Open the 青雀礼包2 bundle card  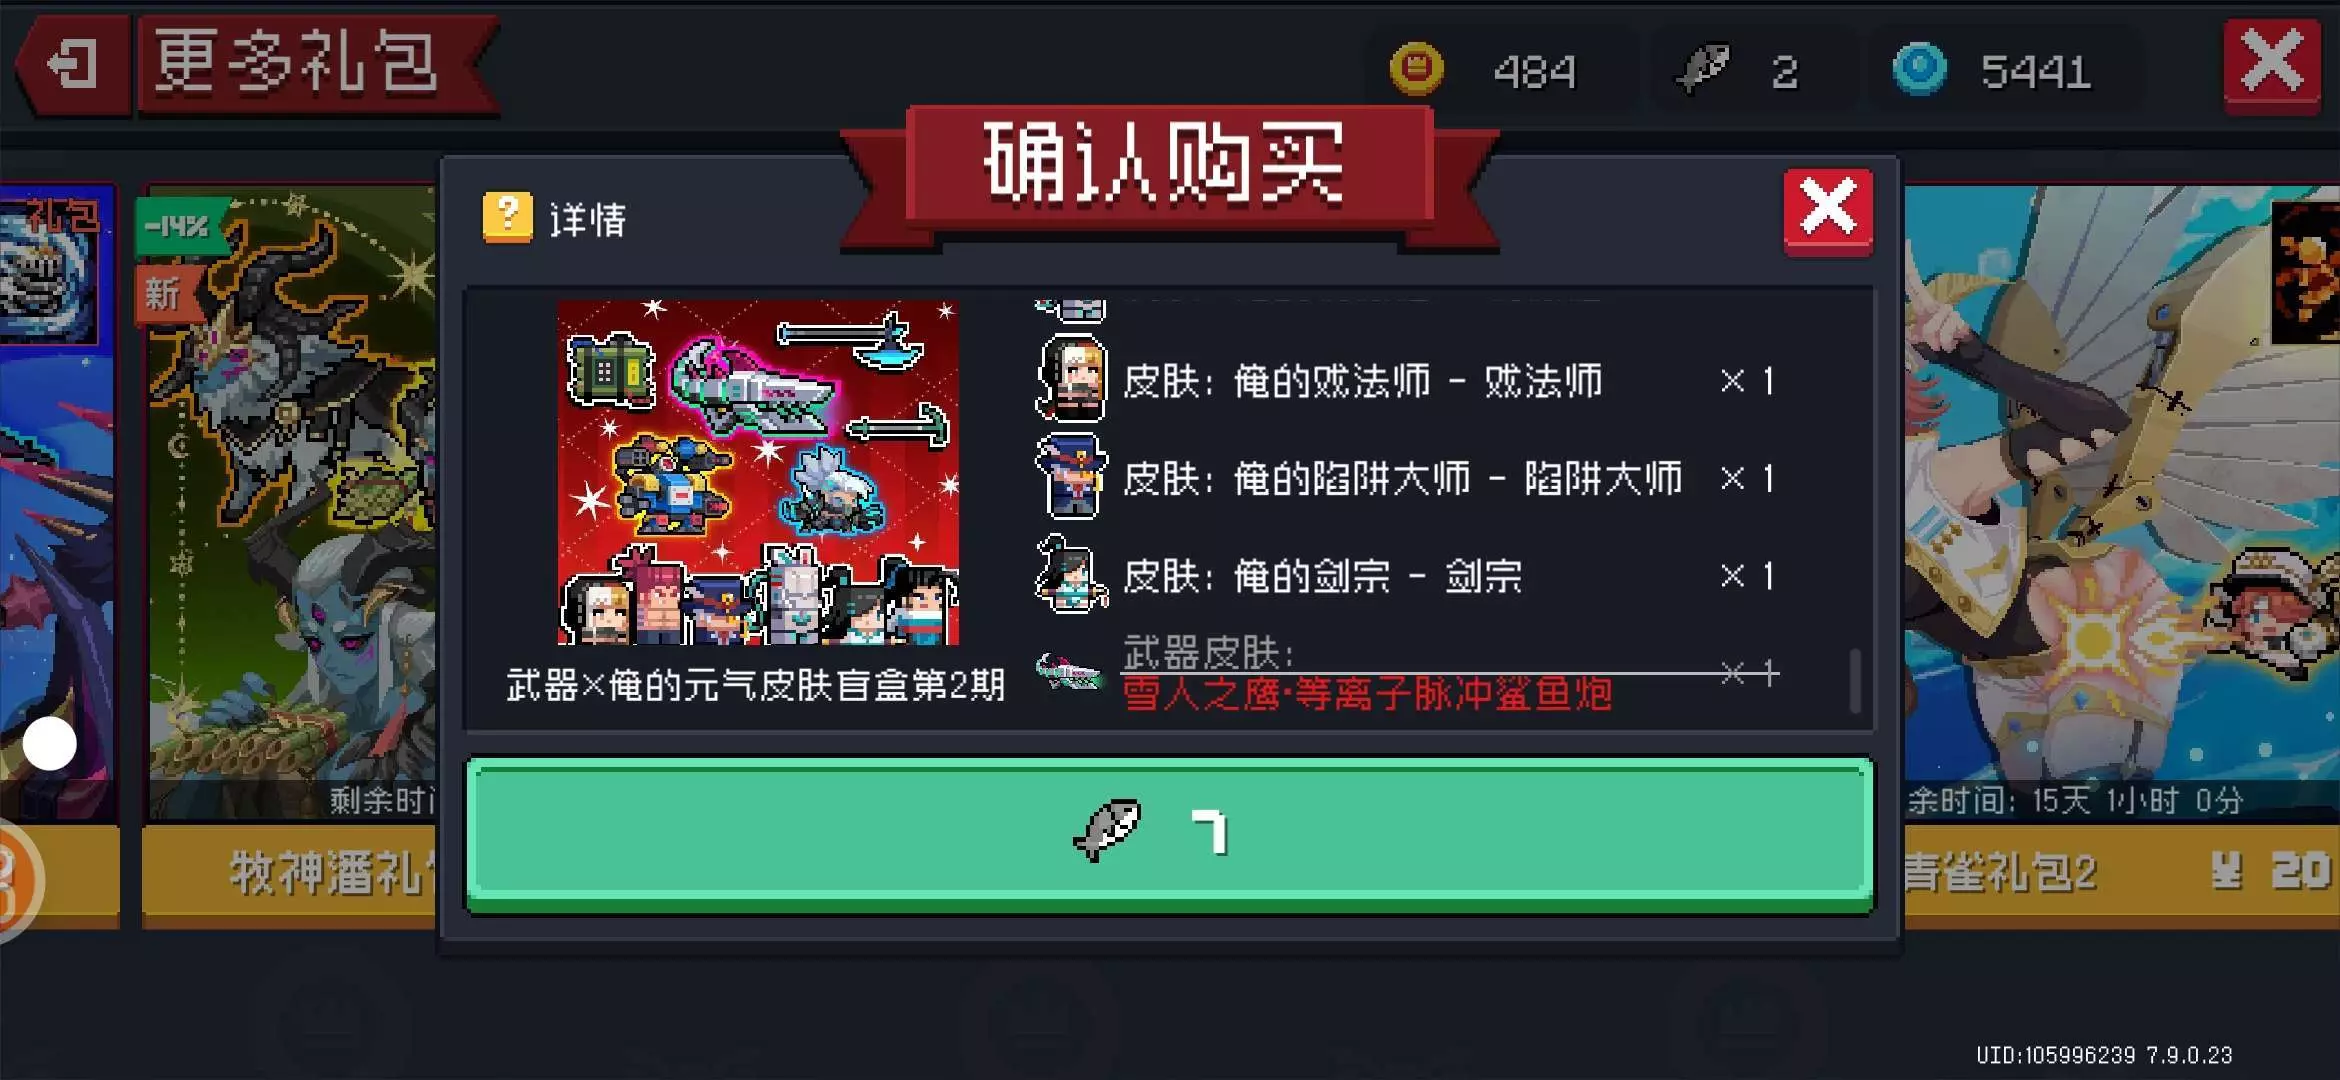pyautogui.click(x=2120, y=555)
